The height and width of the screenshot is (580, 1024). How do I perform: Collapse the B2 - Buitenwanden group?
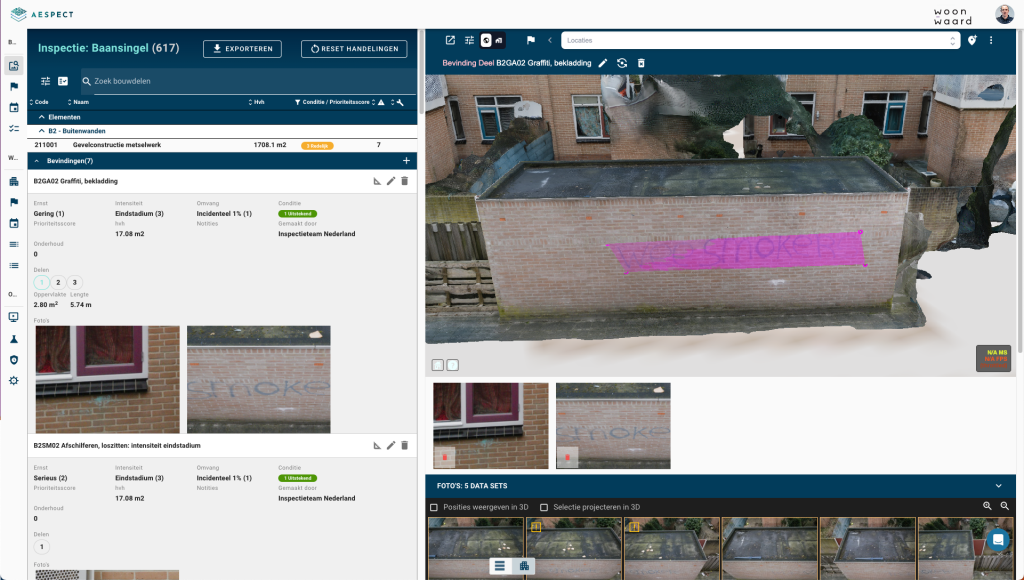42,131
